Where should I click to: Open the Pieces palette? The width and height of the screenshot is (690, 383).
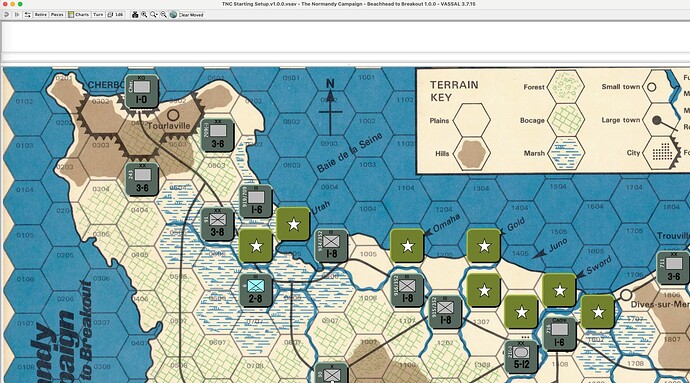click(x=57, y=15)
